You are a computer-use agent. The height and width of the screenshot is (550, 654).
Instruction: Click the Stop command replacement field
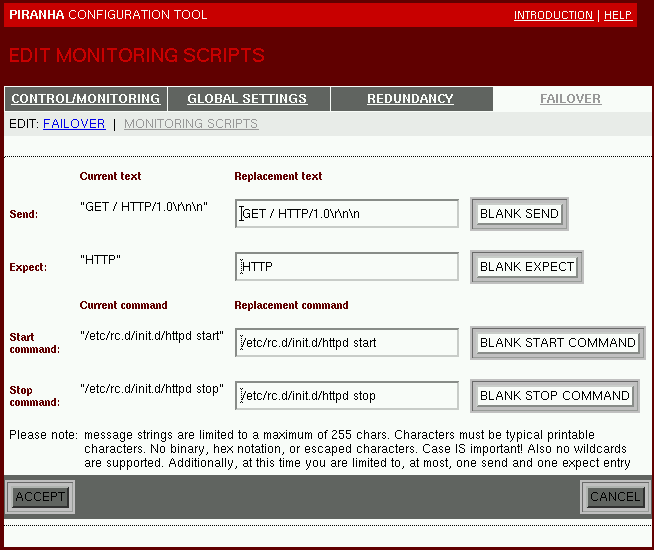coord(347,396)
